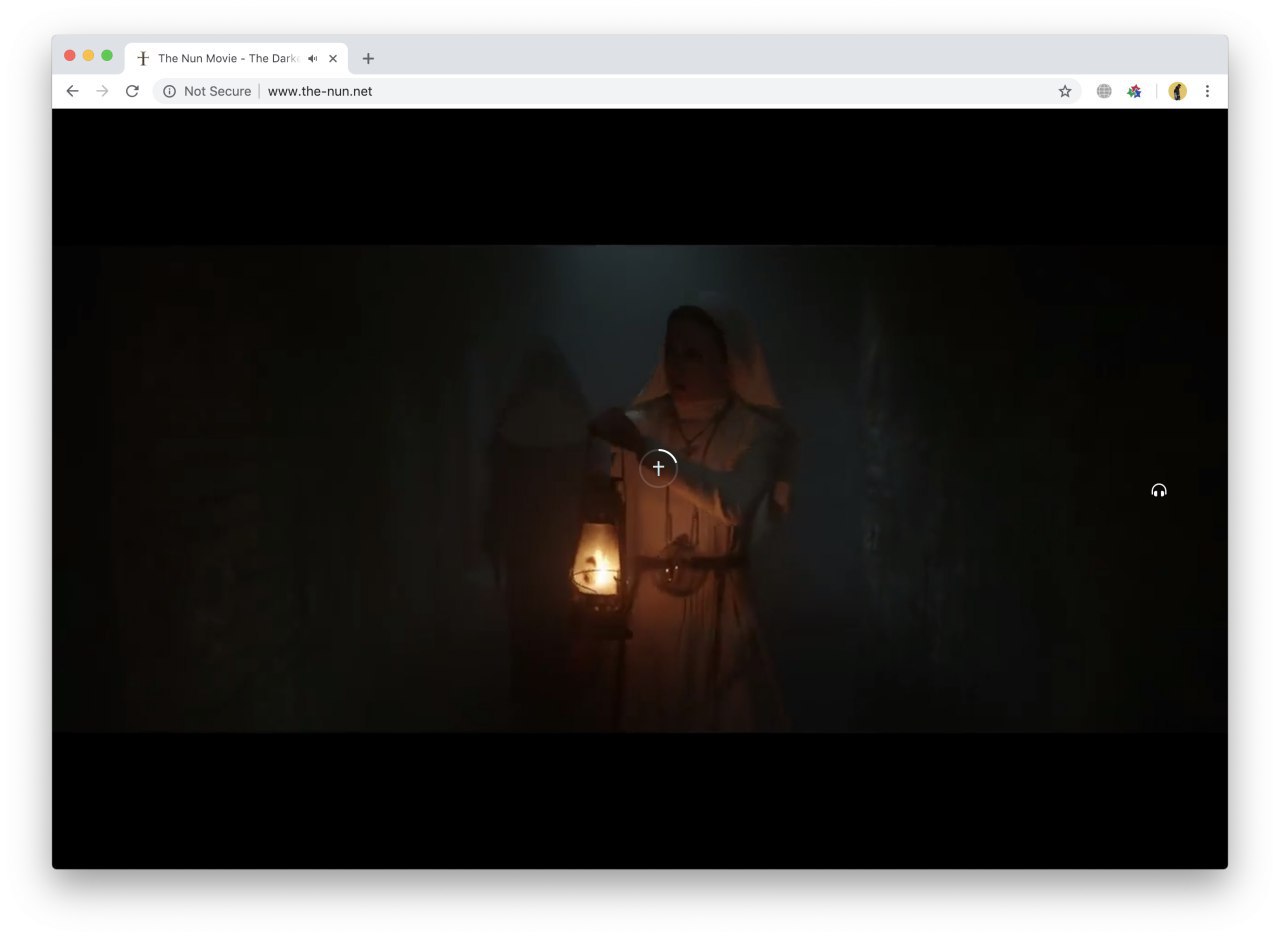Reload the-nun.net page
The width and height of the screenshot is (1280, 938).
tap(132, 91)
